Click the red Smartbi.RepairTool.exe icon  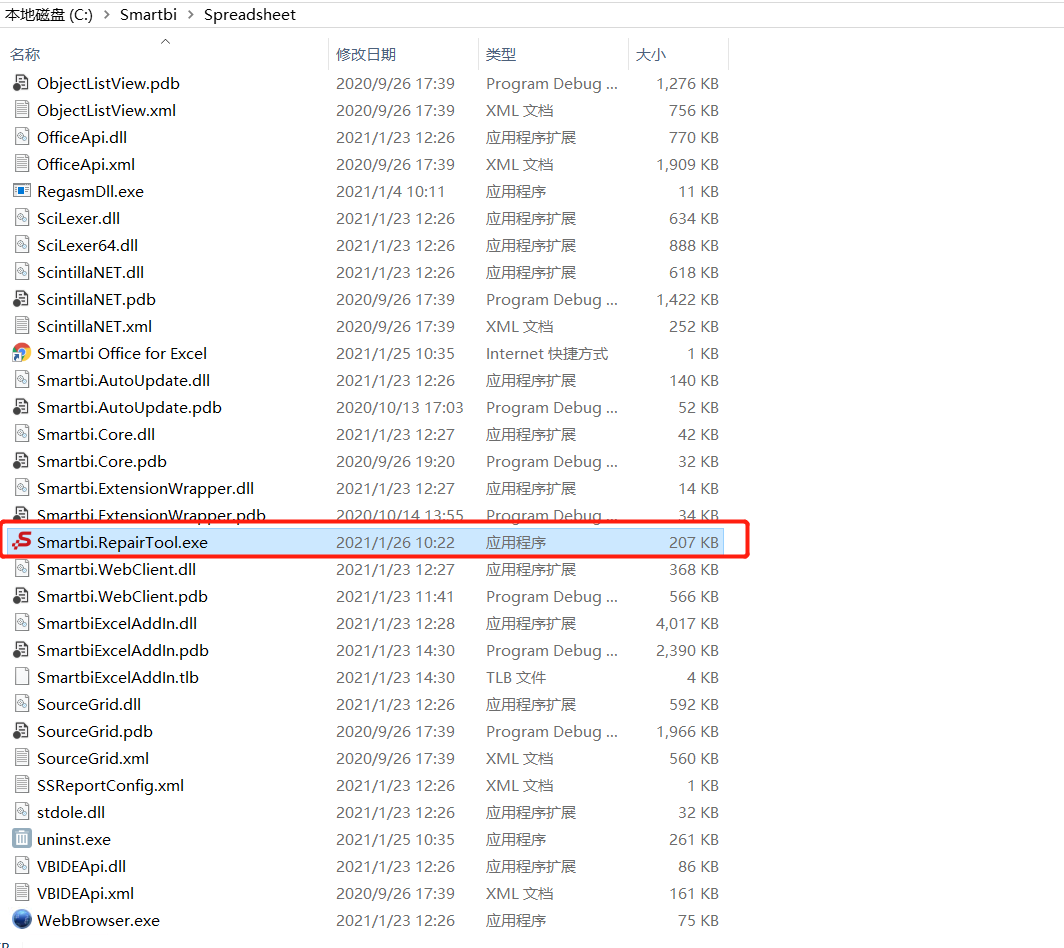[22, 542]
